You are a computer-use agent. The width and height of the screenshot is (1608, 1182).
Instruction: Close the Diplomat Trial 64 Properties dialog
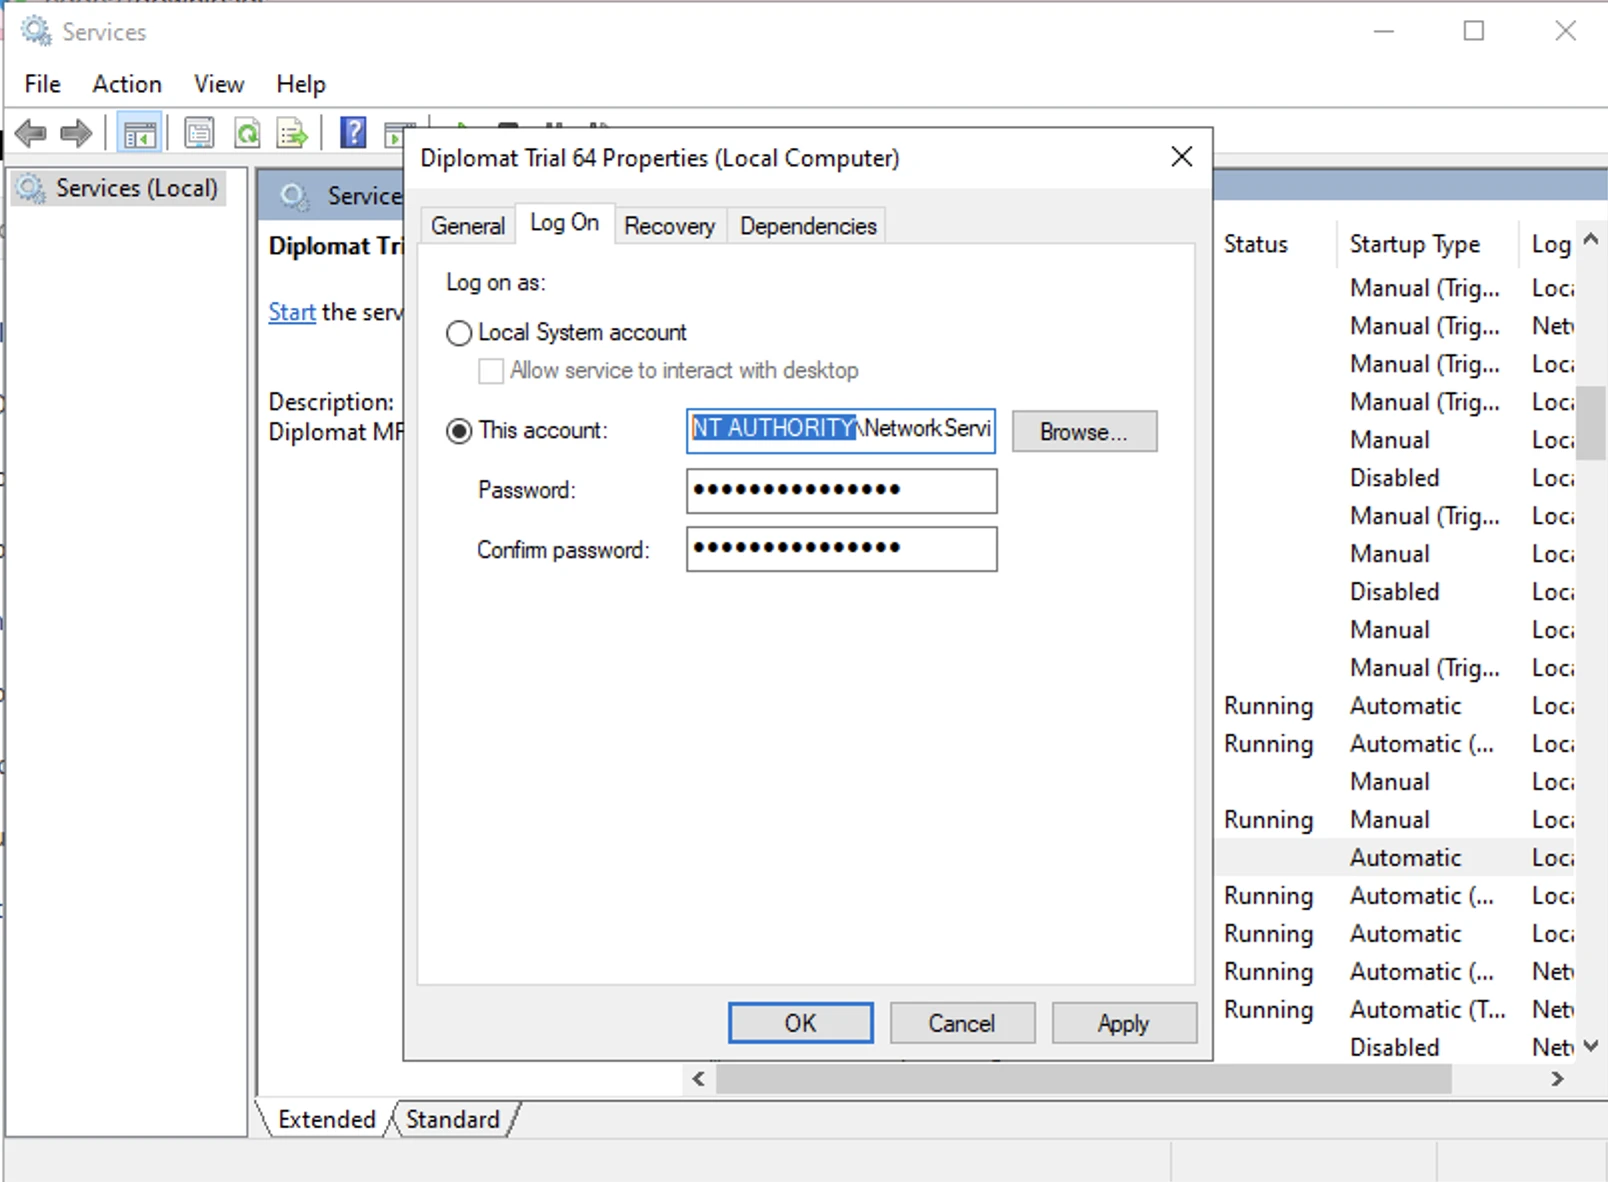[x=1181, y=157]
